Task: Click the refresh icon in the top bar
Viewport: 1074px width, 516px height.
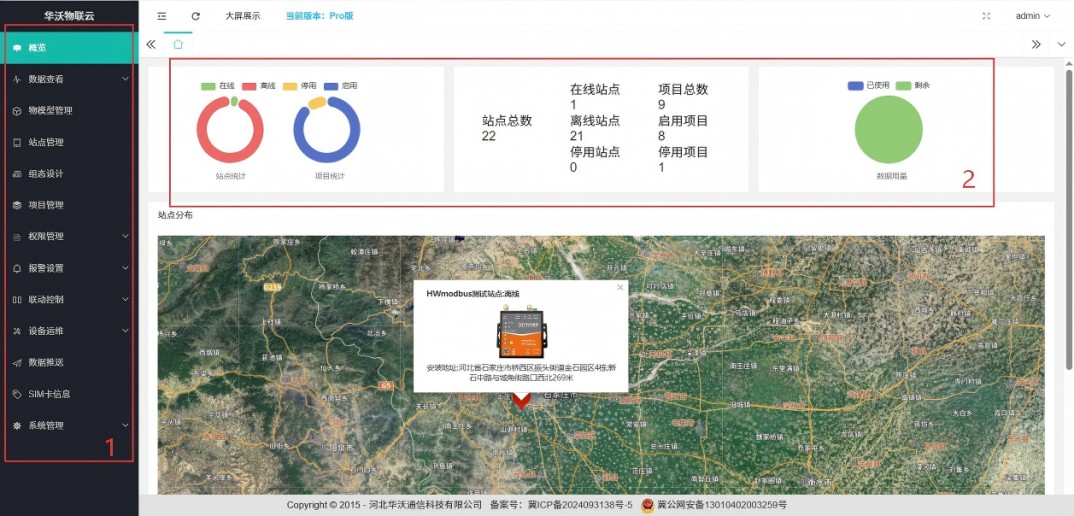Action: [196, 16]
